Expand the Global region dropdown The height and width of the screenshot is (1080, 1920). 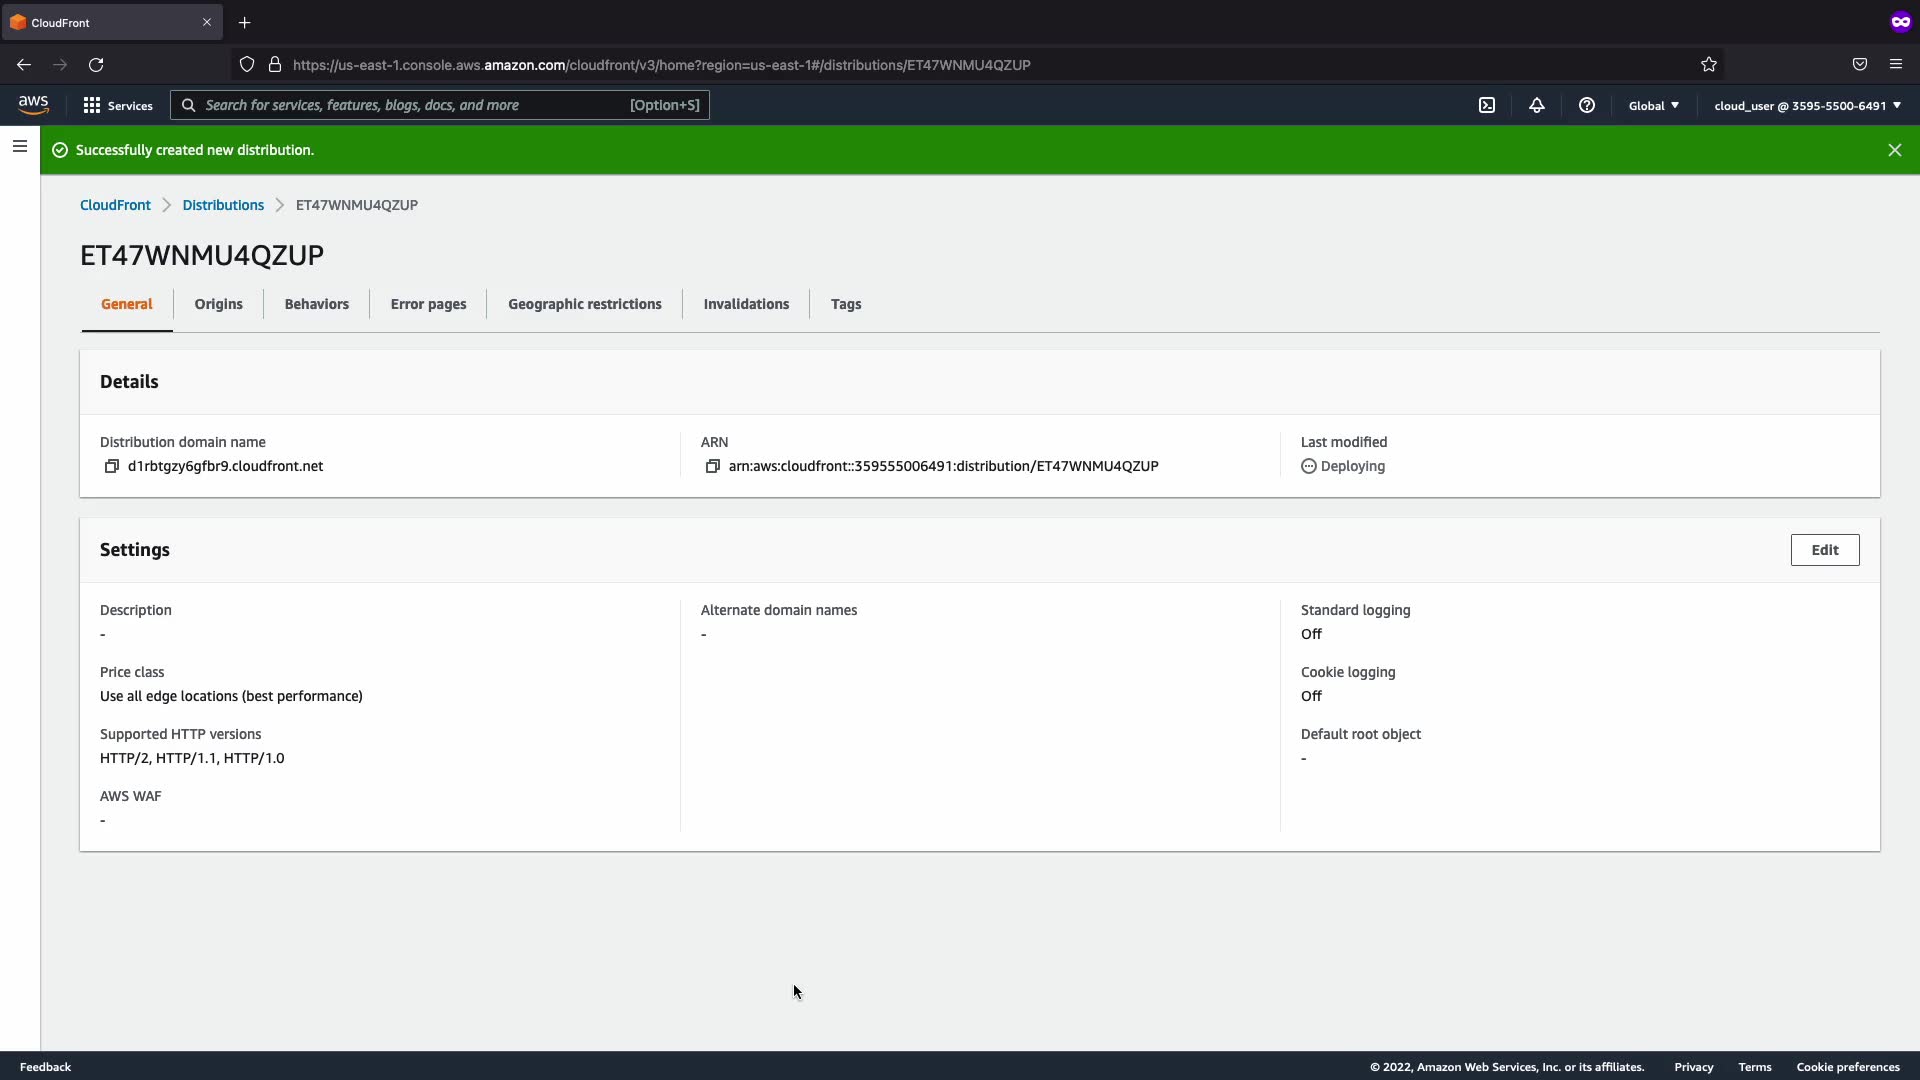pyautogui.click(x=1654, y=105)
